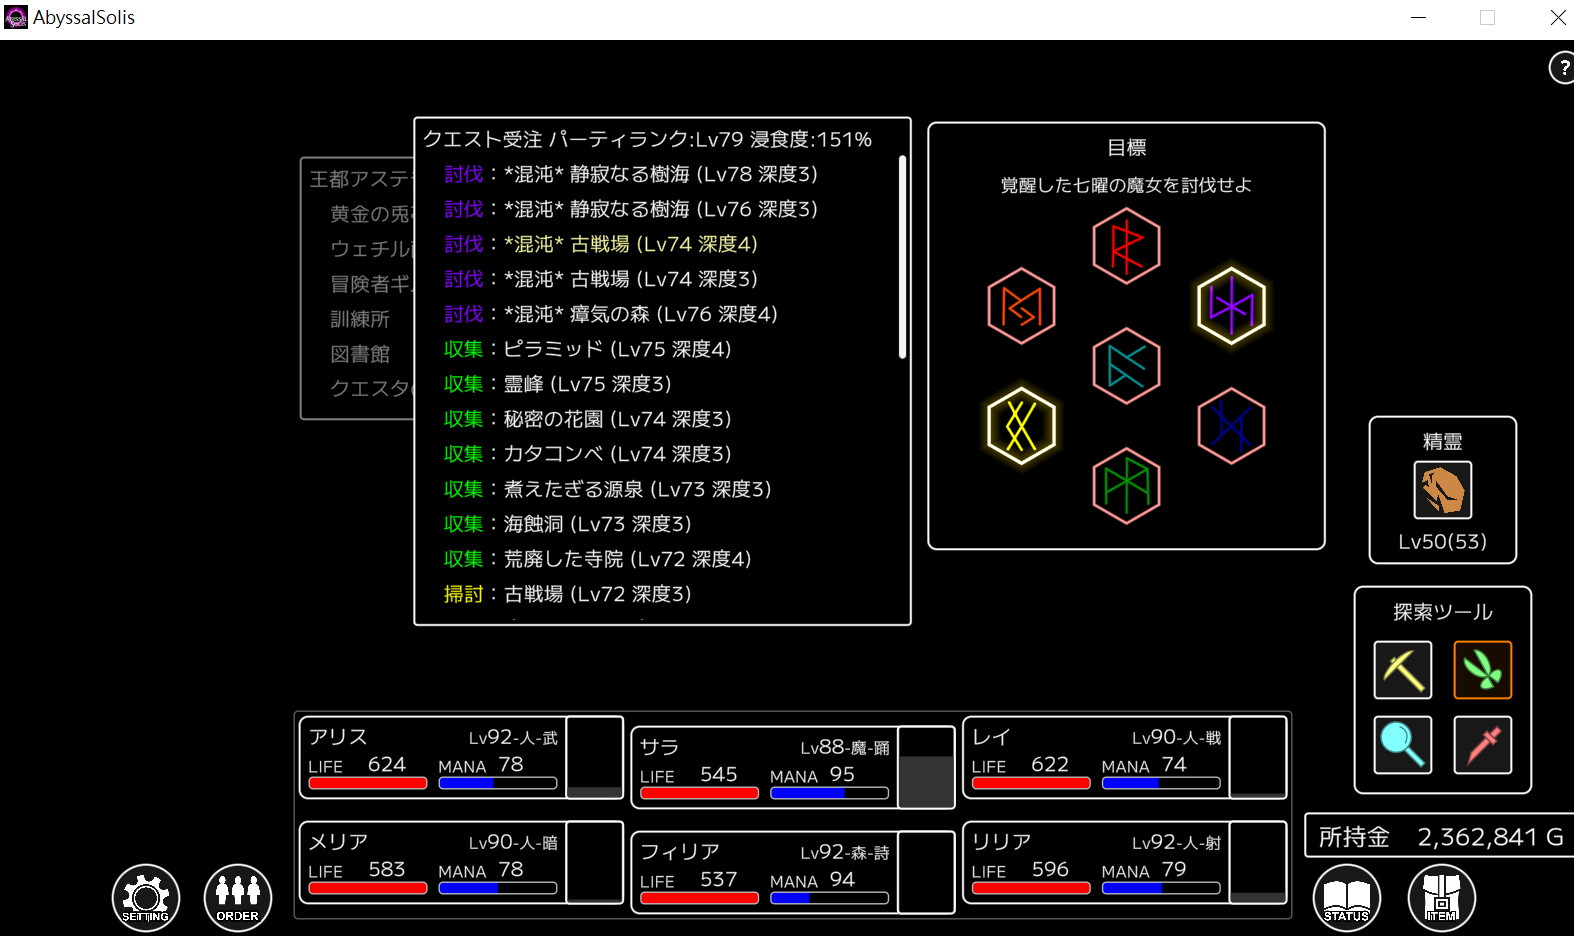Click the quest list vertical scrollbar
The image size is (1574, 936).
902,257
